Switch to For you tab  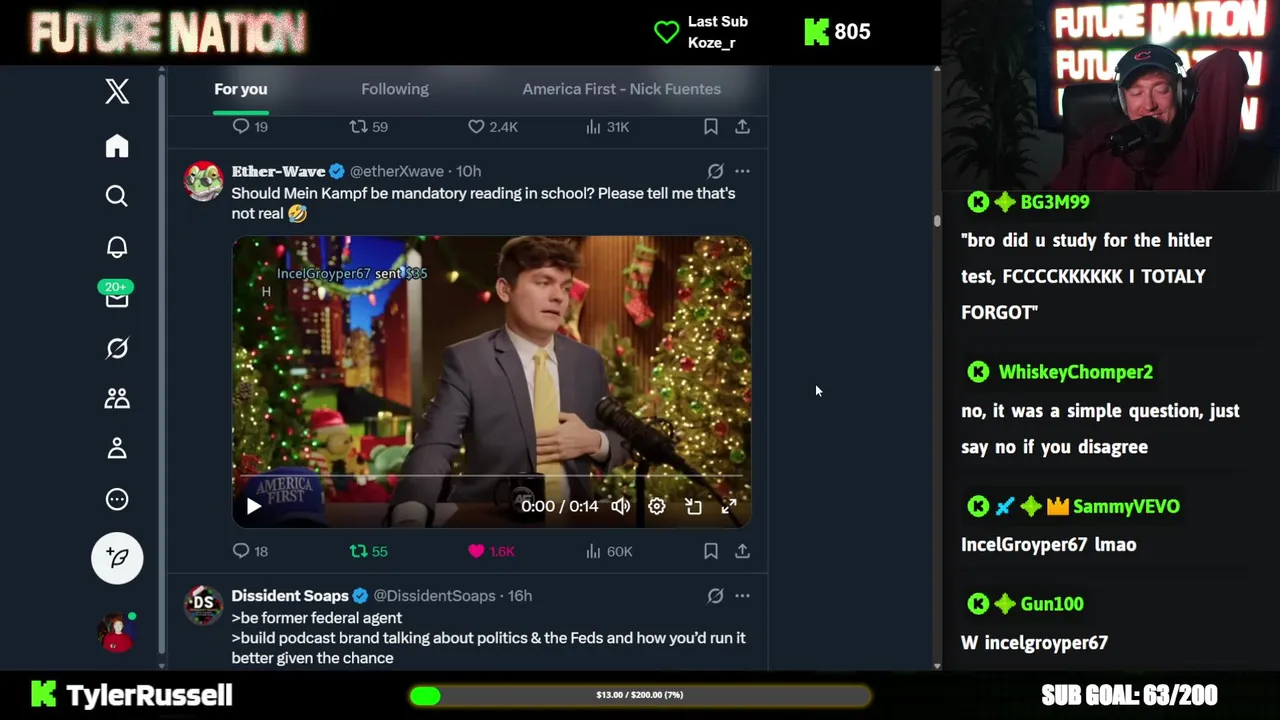(x=241, y=89)
